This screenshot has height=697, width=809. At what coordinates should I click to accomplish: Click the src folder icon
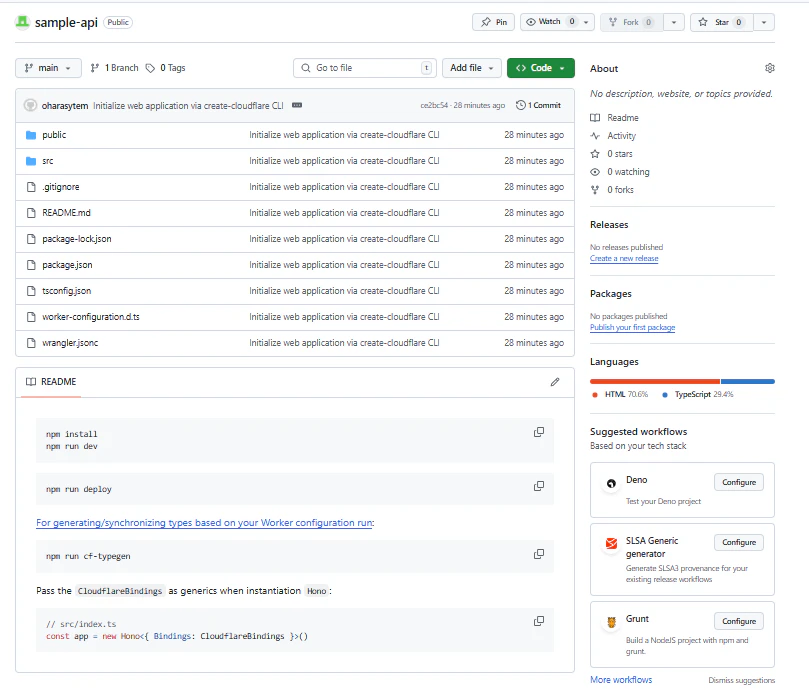31,161
